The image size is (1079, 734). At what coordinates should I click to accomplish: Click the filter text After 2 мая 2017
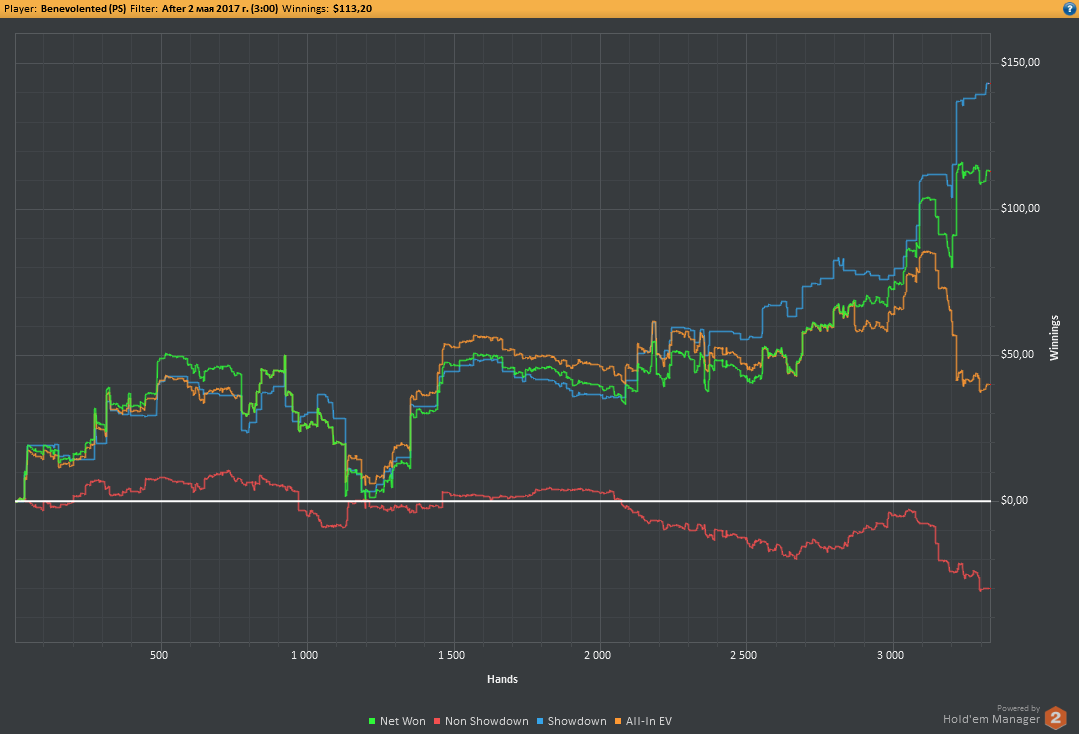point(220,9)
